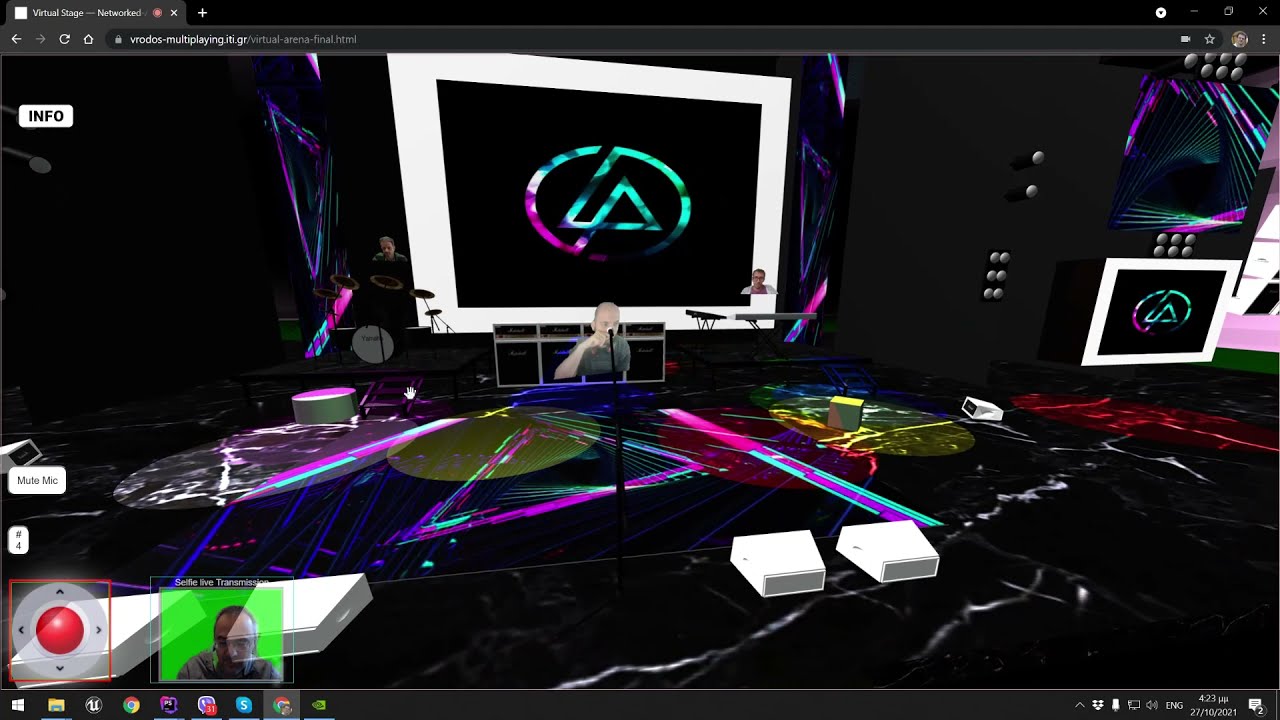Click camera permission icon in address bar
This screenshot has height=720, width=1280.
click(1185, 39)
